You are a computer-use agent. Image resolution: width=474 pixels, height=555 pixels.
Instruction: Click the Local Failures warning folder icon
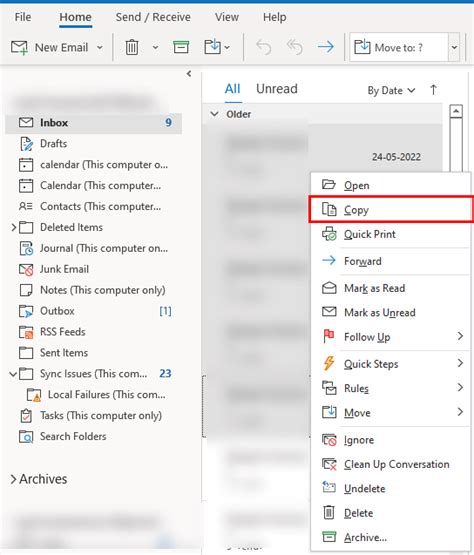pyautogui.click(x=34, y=395)
